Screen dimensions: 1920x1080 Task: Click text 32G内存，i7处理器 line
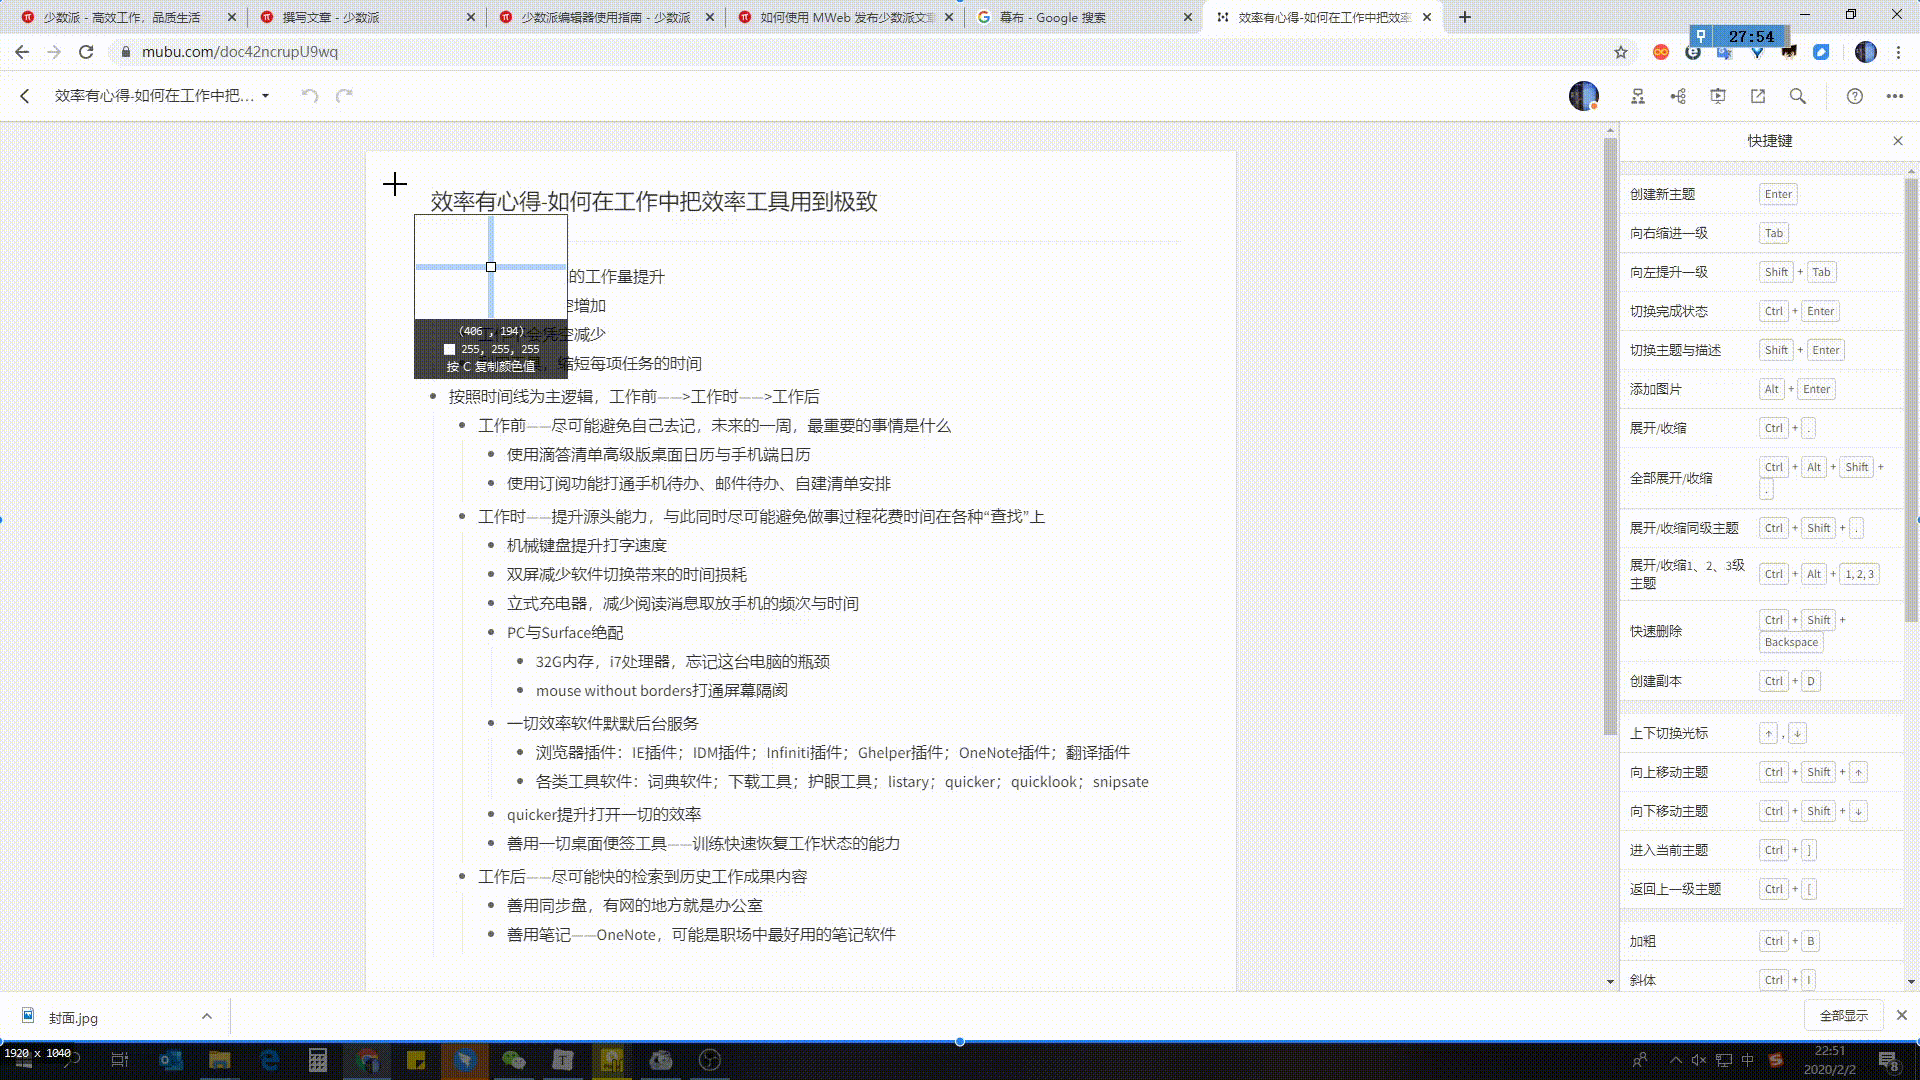pyautogui.click(x=682, y=662)
